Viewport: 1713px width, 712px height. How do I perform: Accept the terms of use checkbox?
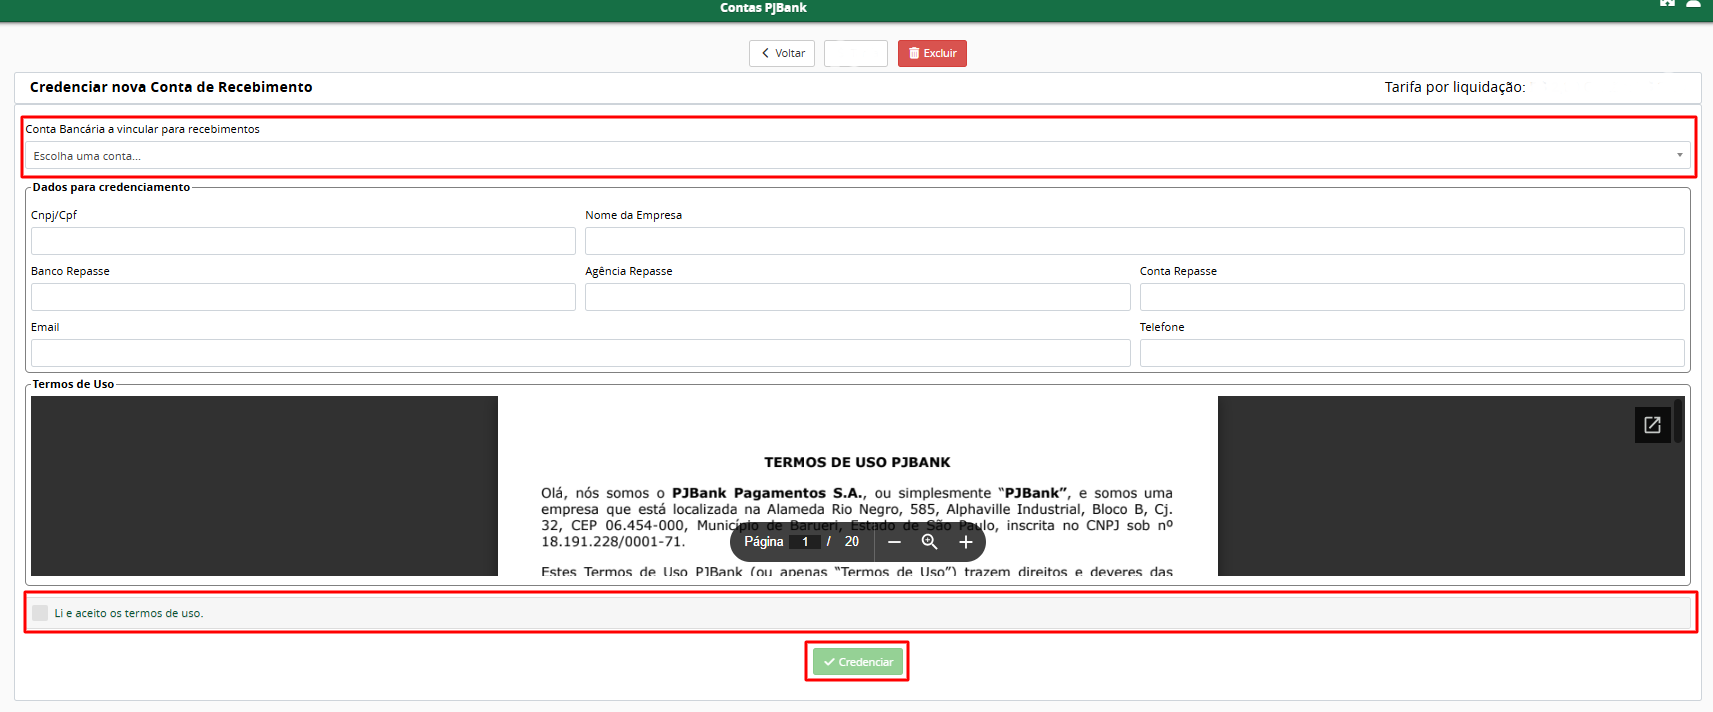(x=40, y=613)
